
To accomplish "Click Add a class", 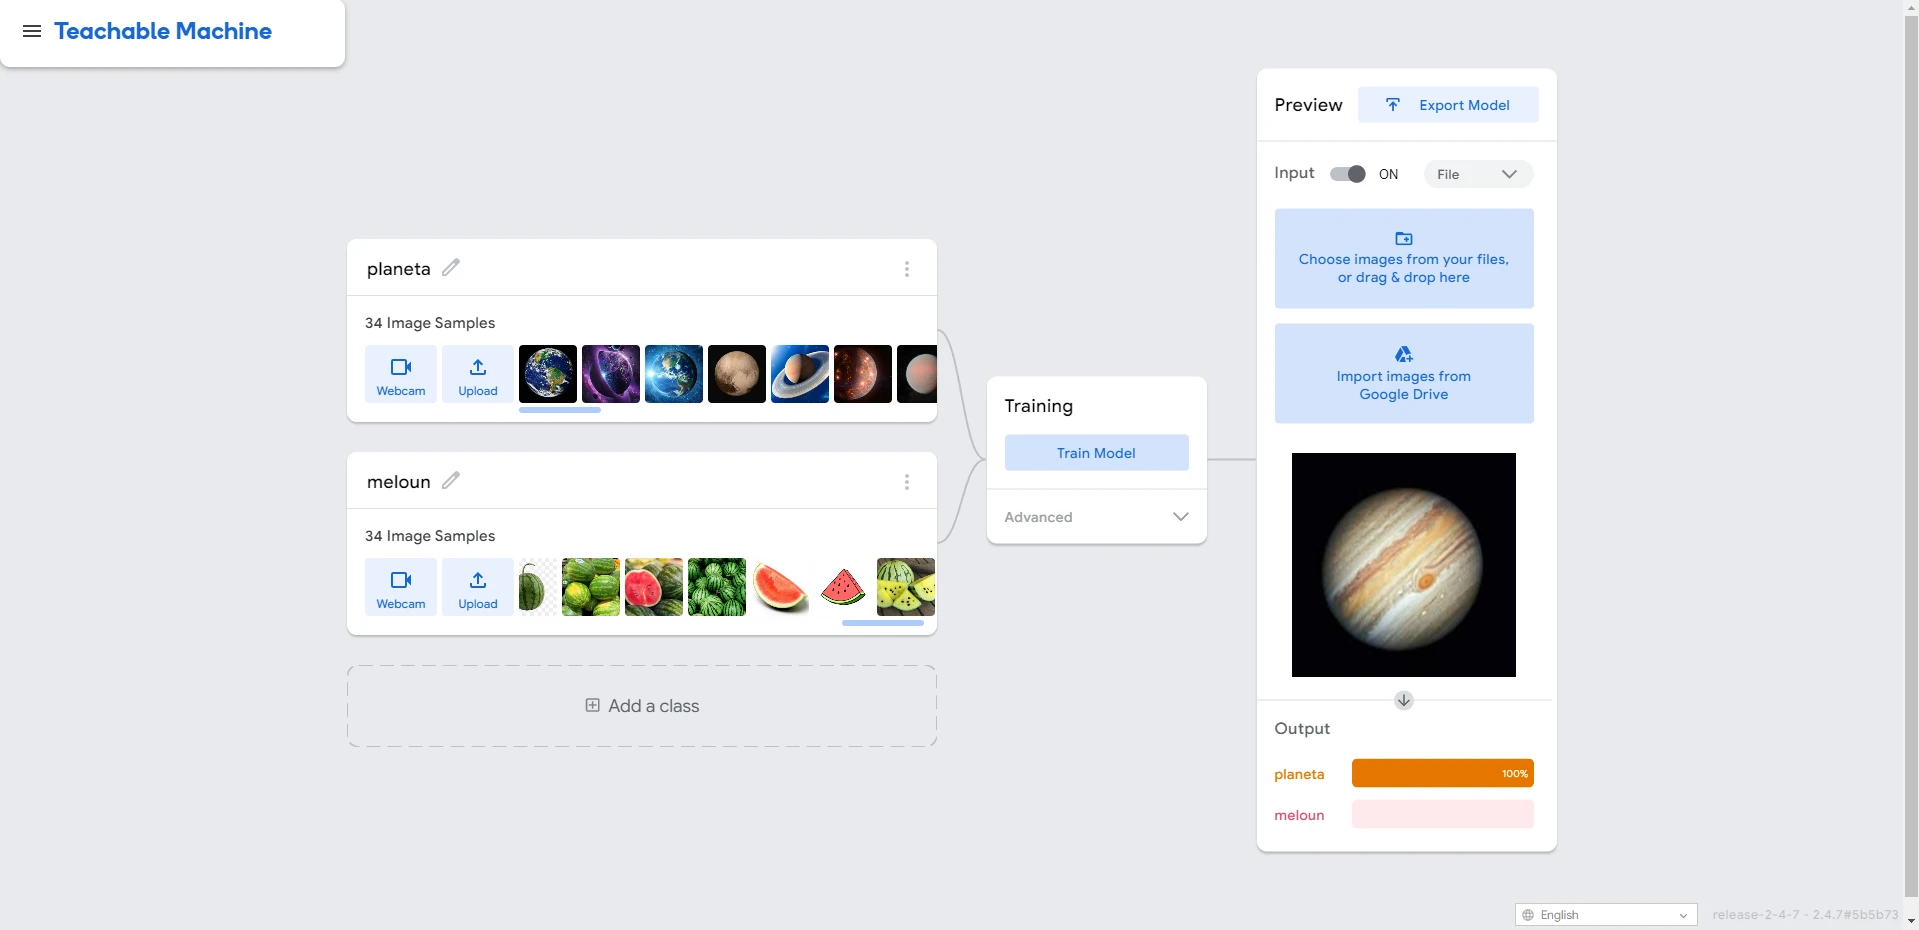I will click(x=642, y=706).
